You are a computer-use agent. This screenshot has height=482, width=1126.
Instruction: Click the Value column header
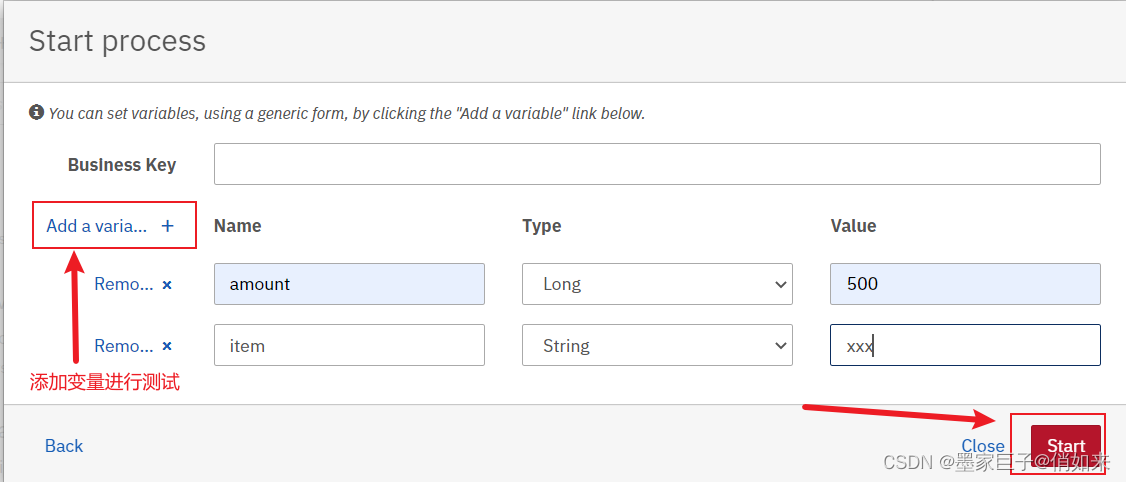(853, 226)
